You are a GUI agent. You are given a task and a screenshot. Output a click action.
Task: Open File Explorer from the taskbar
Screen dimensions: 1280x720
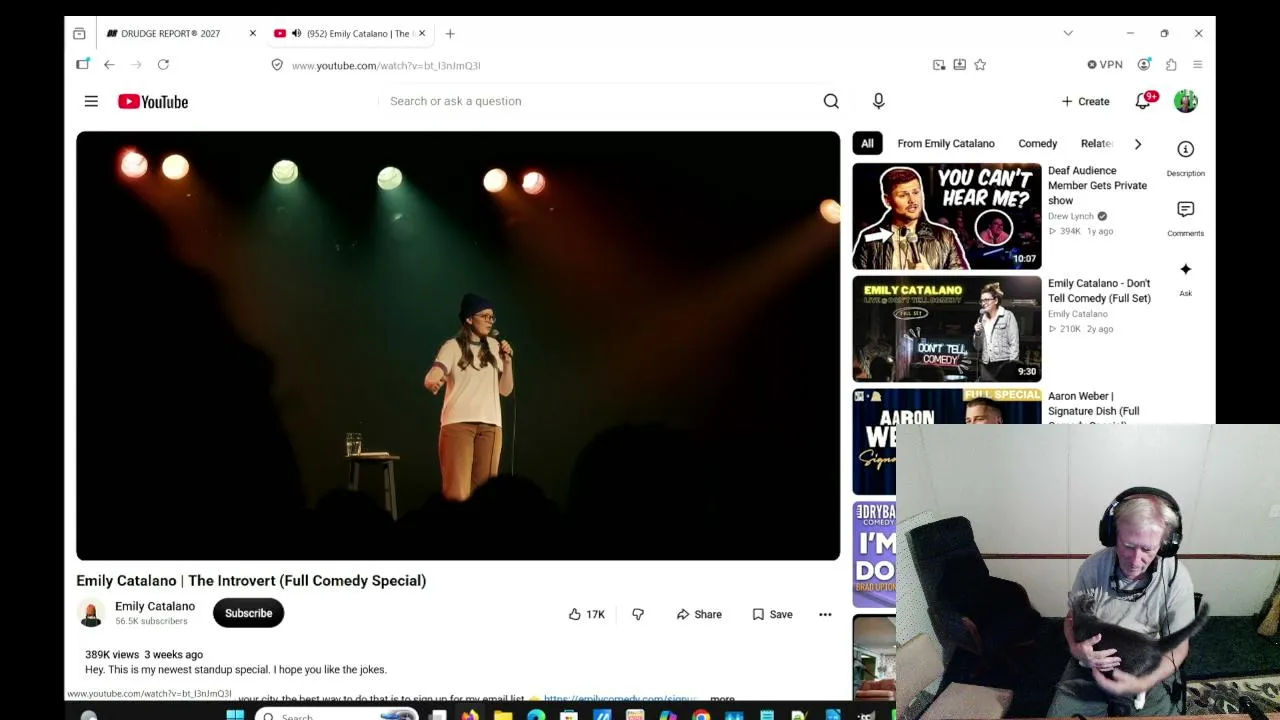click(x=503, y=715)
